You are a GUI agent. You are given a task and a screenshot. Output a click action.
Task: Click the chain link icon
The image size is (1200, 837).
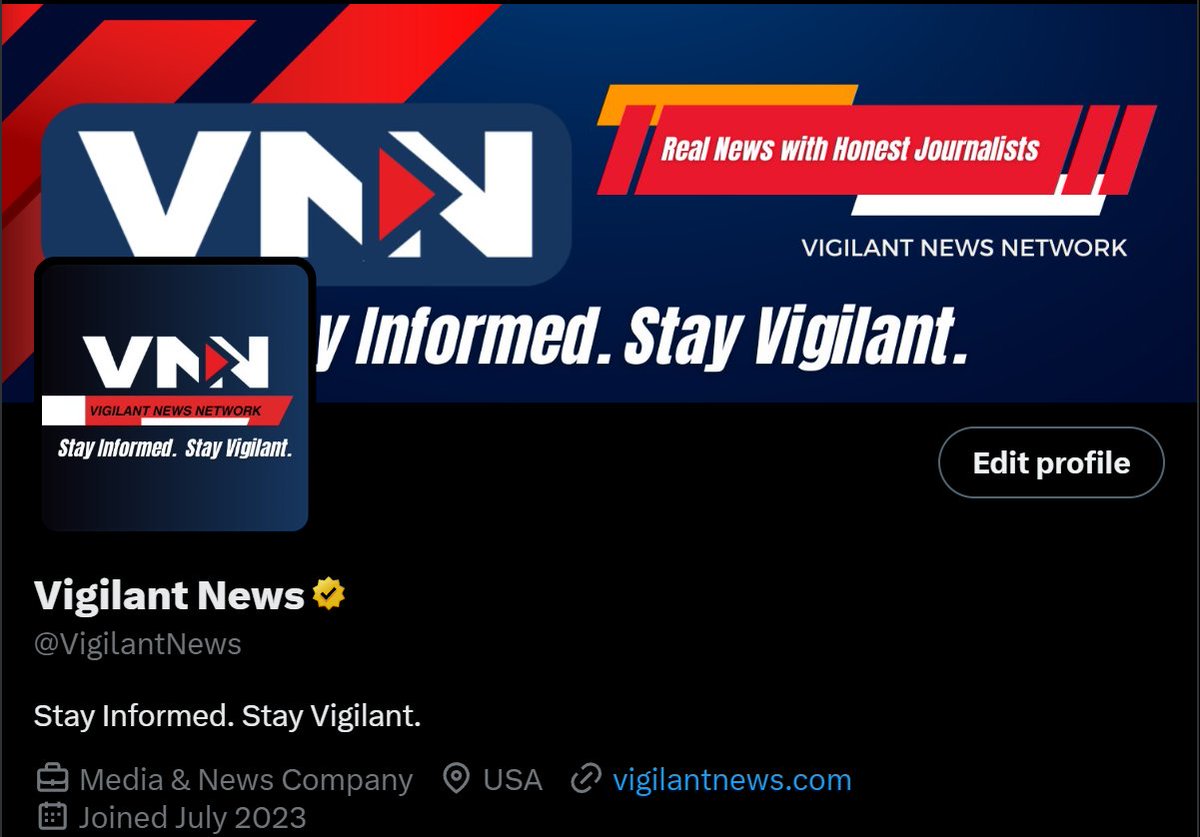pos(585,779)
